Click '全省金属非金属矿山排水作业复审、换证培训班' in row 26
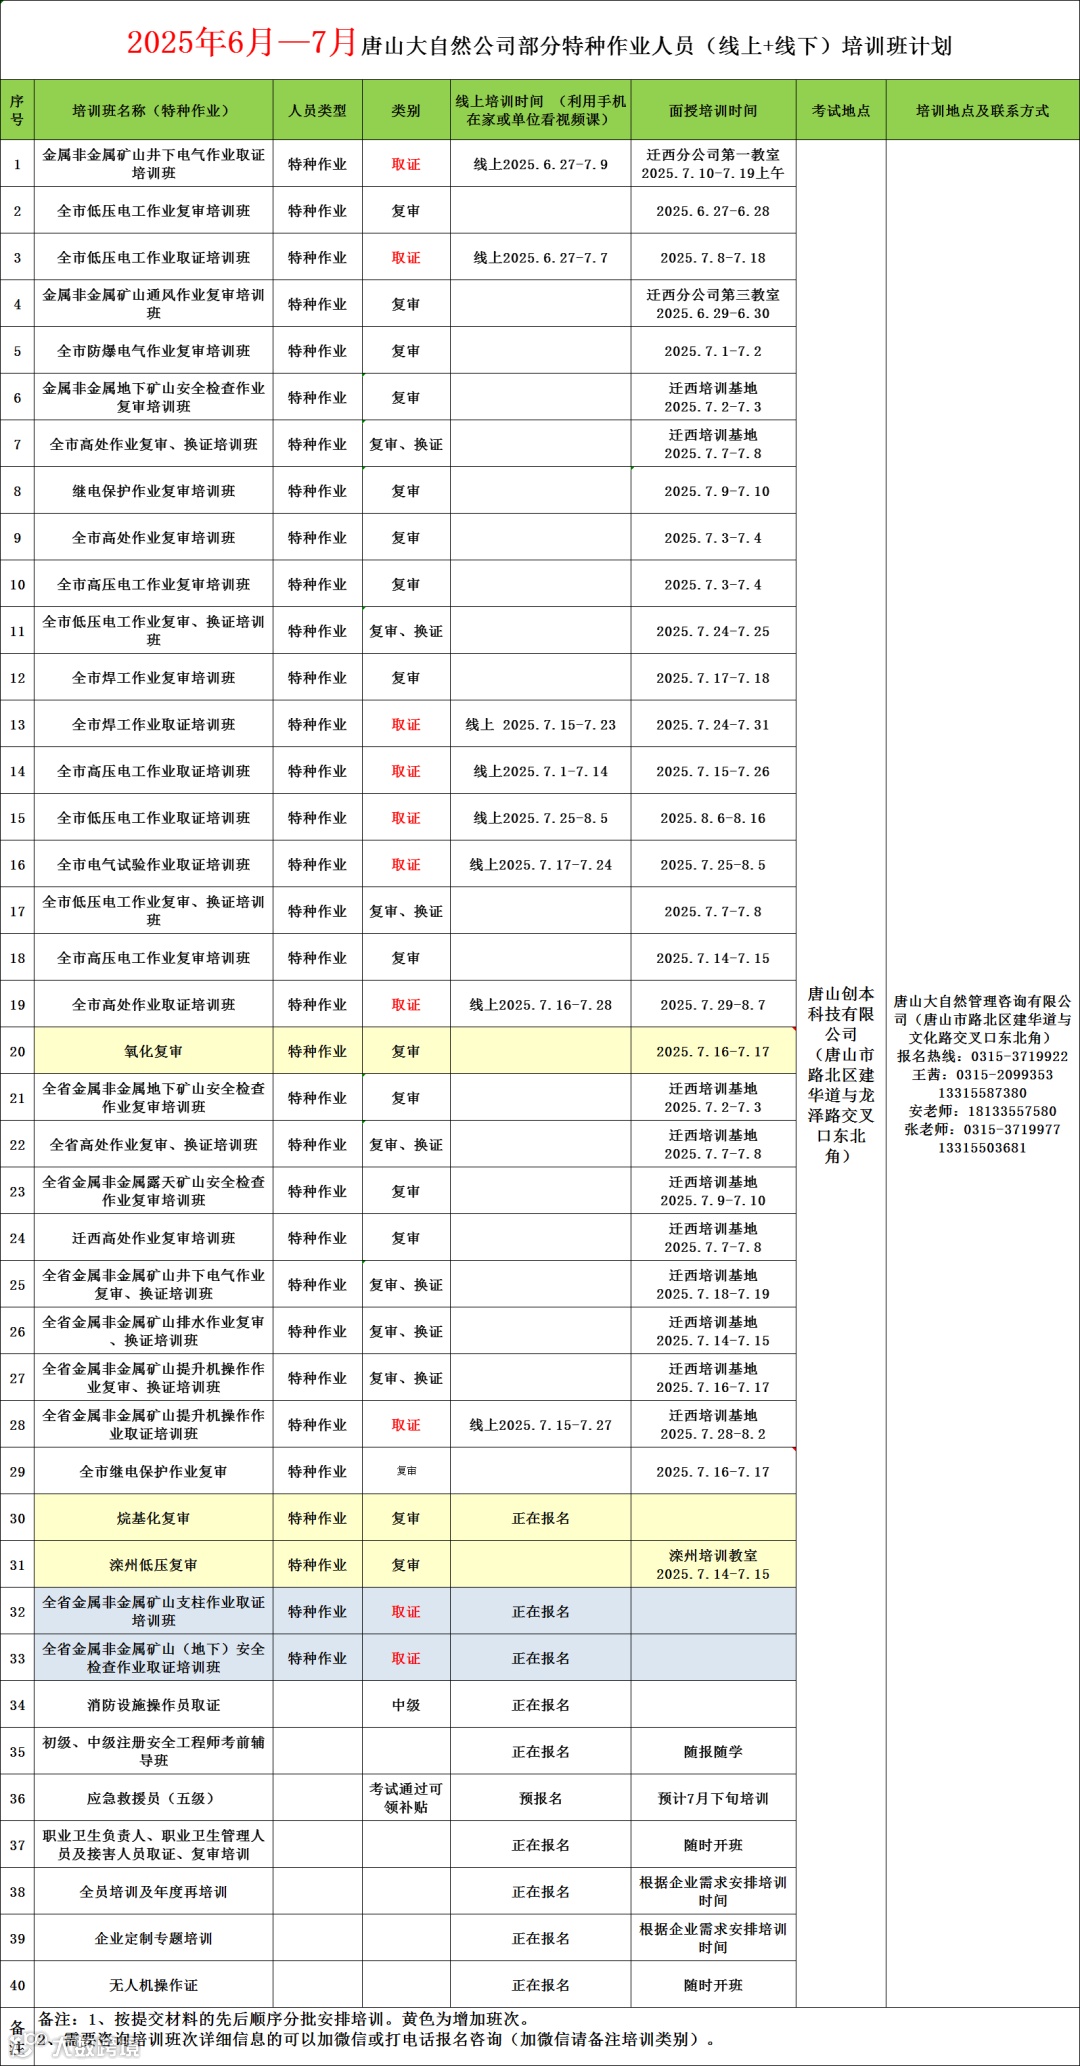The height and width of the screenshot is (2066, 1080). (153, 1331)
